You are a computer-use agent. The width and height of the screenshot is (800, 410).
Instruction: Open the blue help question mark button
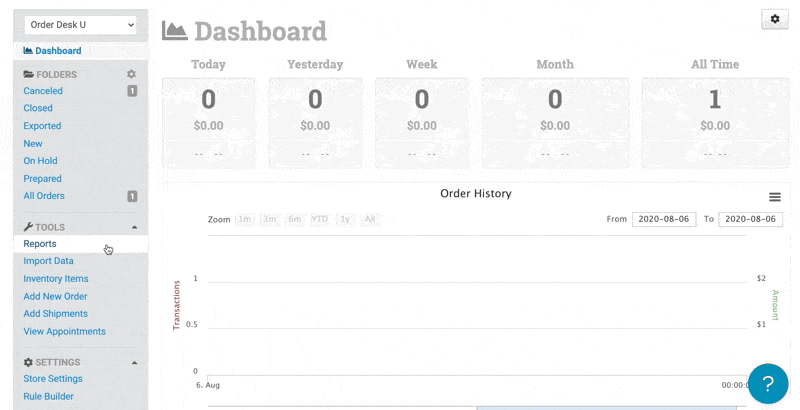(768, 383)
